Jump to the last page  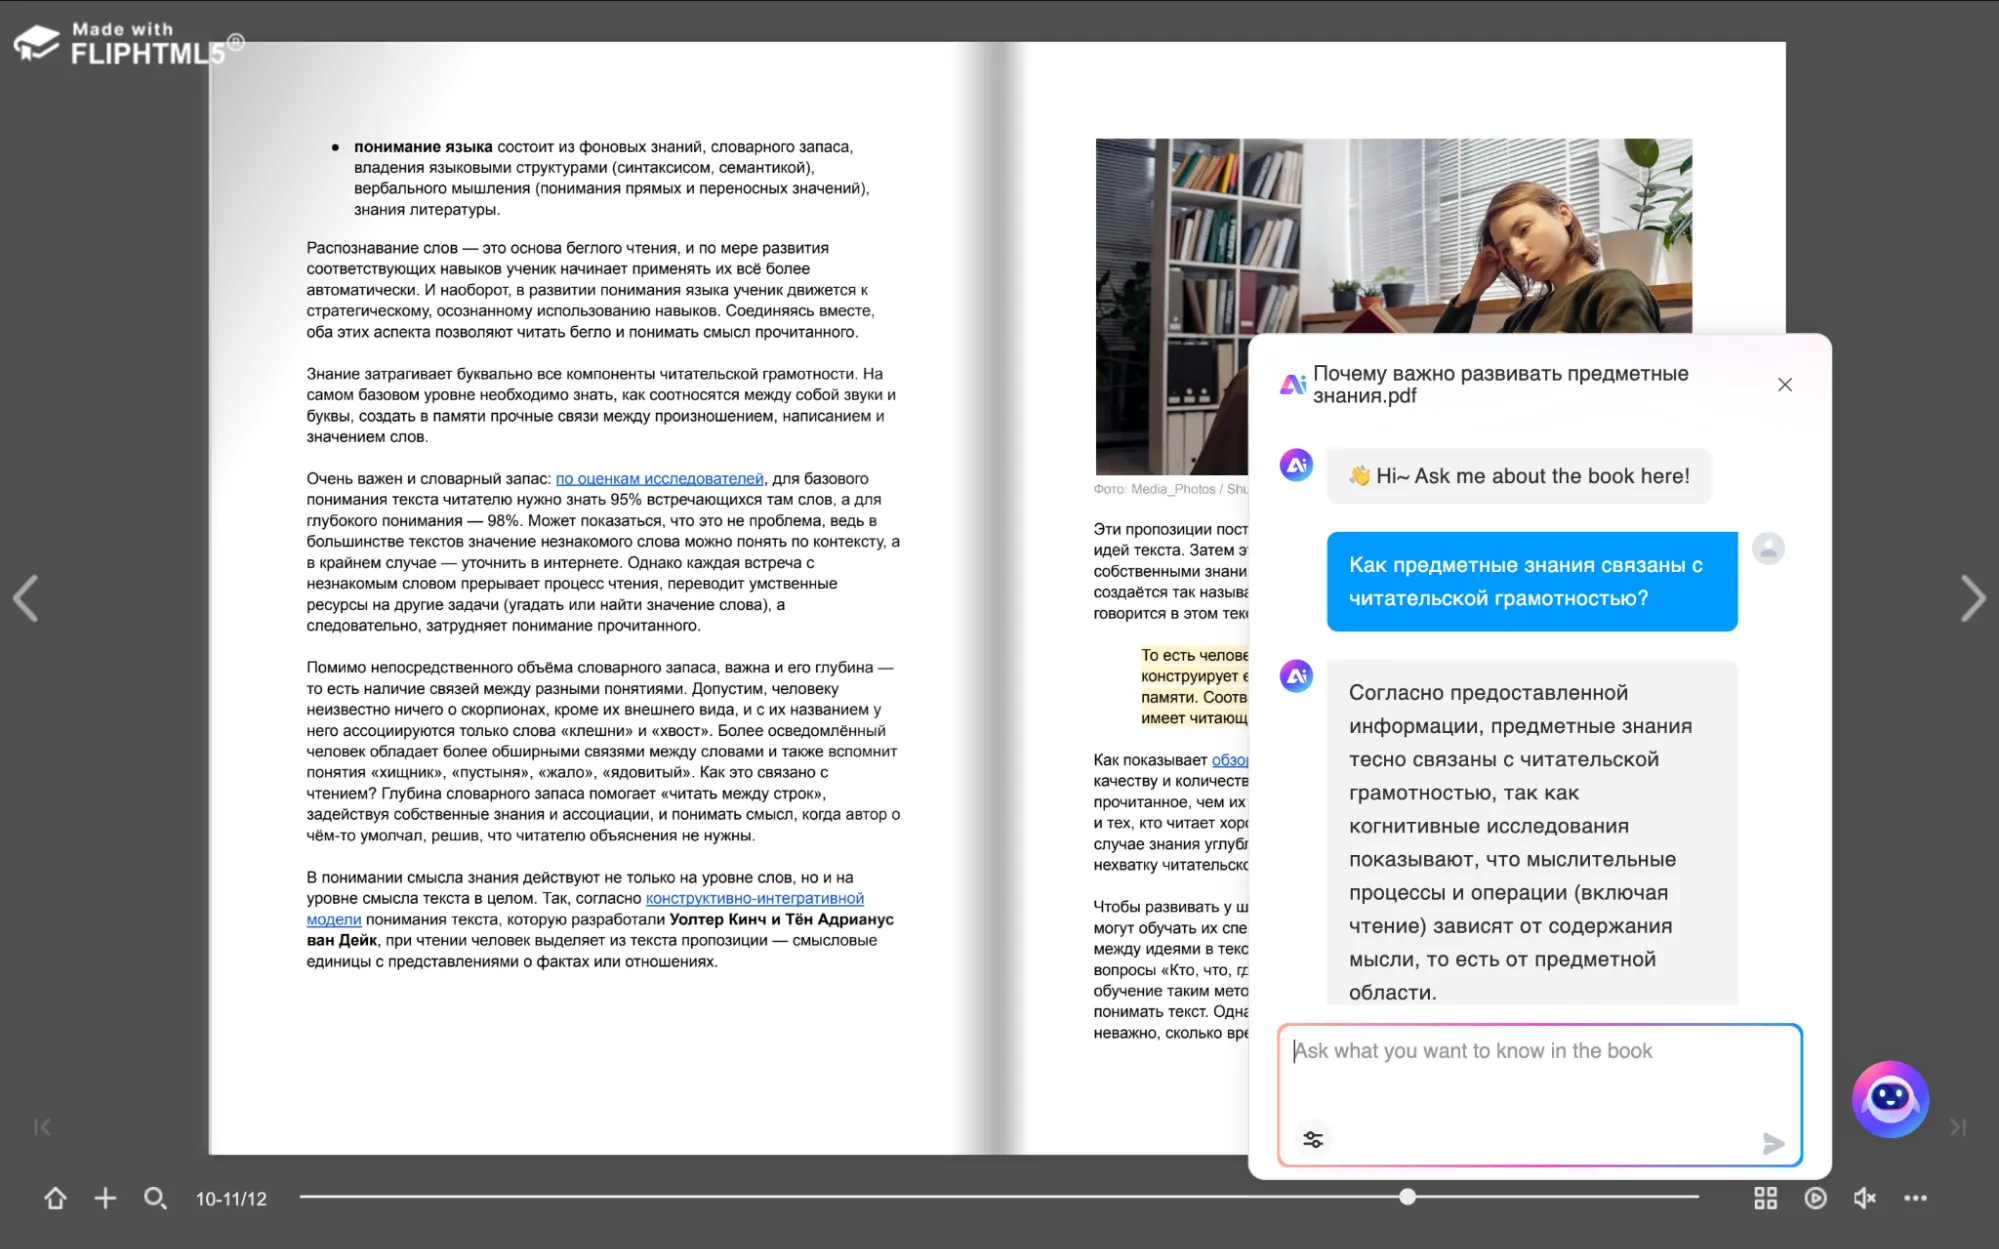1957,1127
